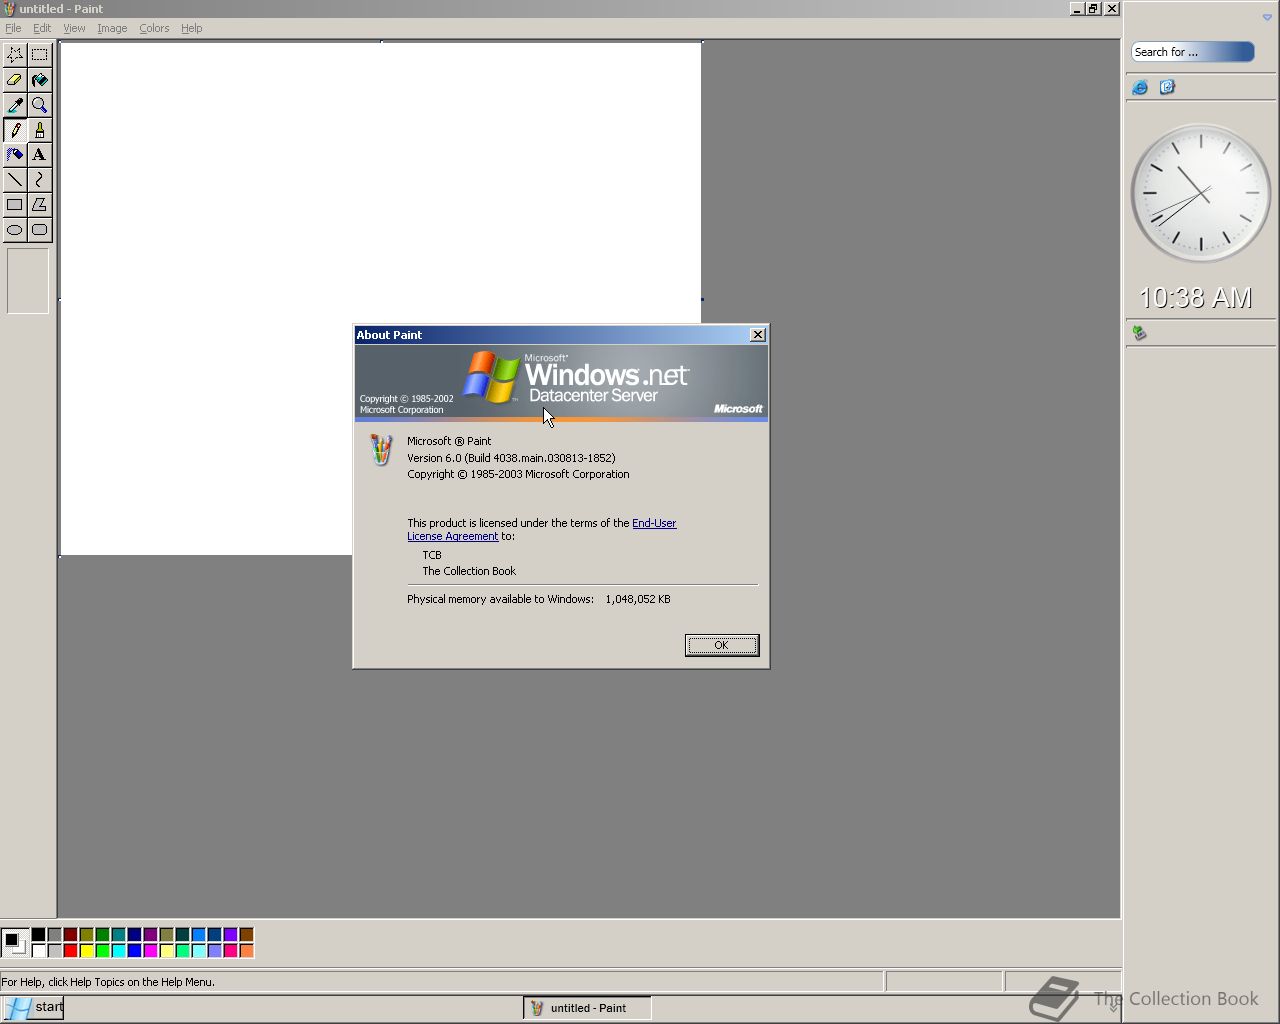Close the About Paint dialog
Screen dimensions: 1280x1024
pos(758,335)
